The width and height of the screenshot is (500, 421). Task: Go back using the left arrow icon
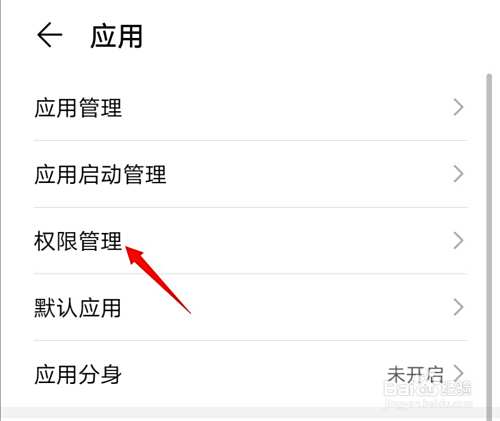pos(50,35)
